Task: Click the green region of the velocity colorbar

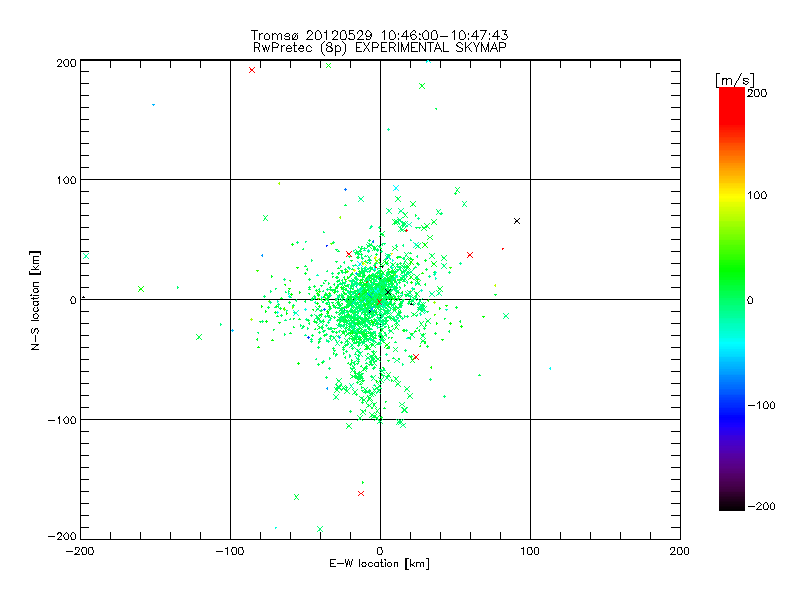Action: [732, 276]
